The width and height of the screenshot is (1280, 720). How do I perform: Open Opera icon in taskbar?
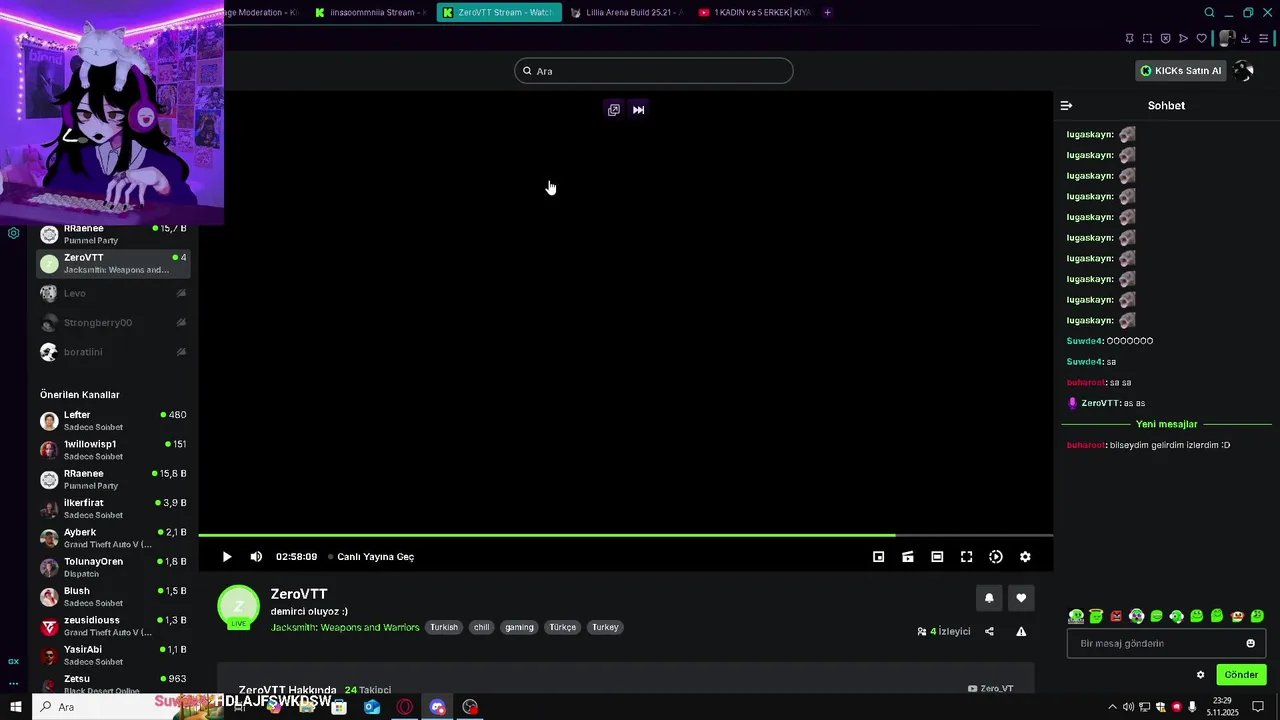click(x=404, y=707)
